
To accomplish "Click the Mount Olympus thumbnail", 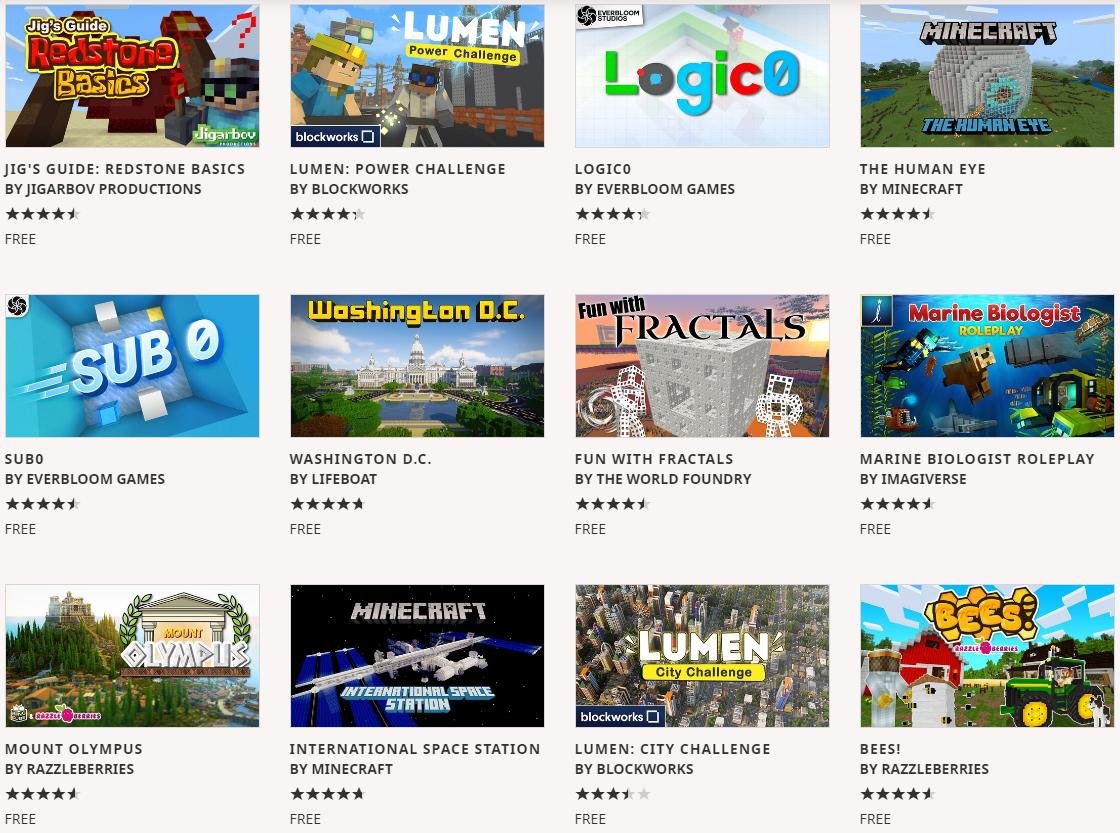I will (132, 656).
